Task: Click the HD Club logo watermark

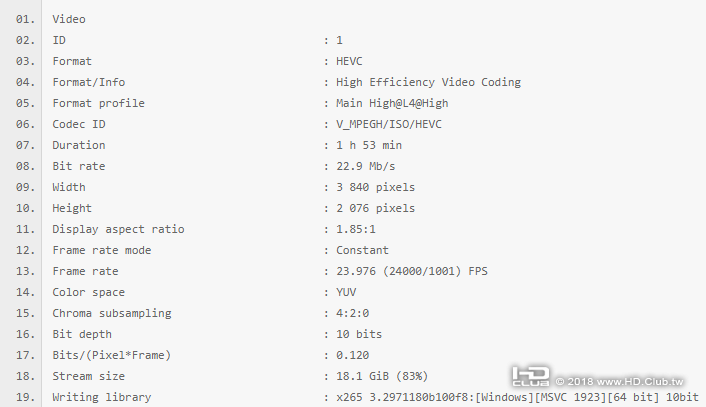Action: (532, 377)
